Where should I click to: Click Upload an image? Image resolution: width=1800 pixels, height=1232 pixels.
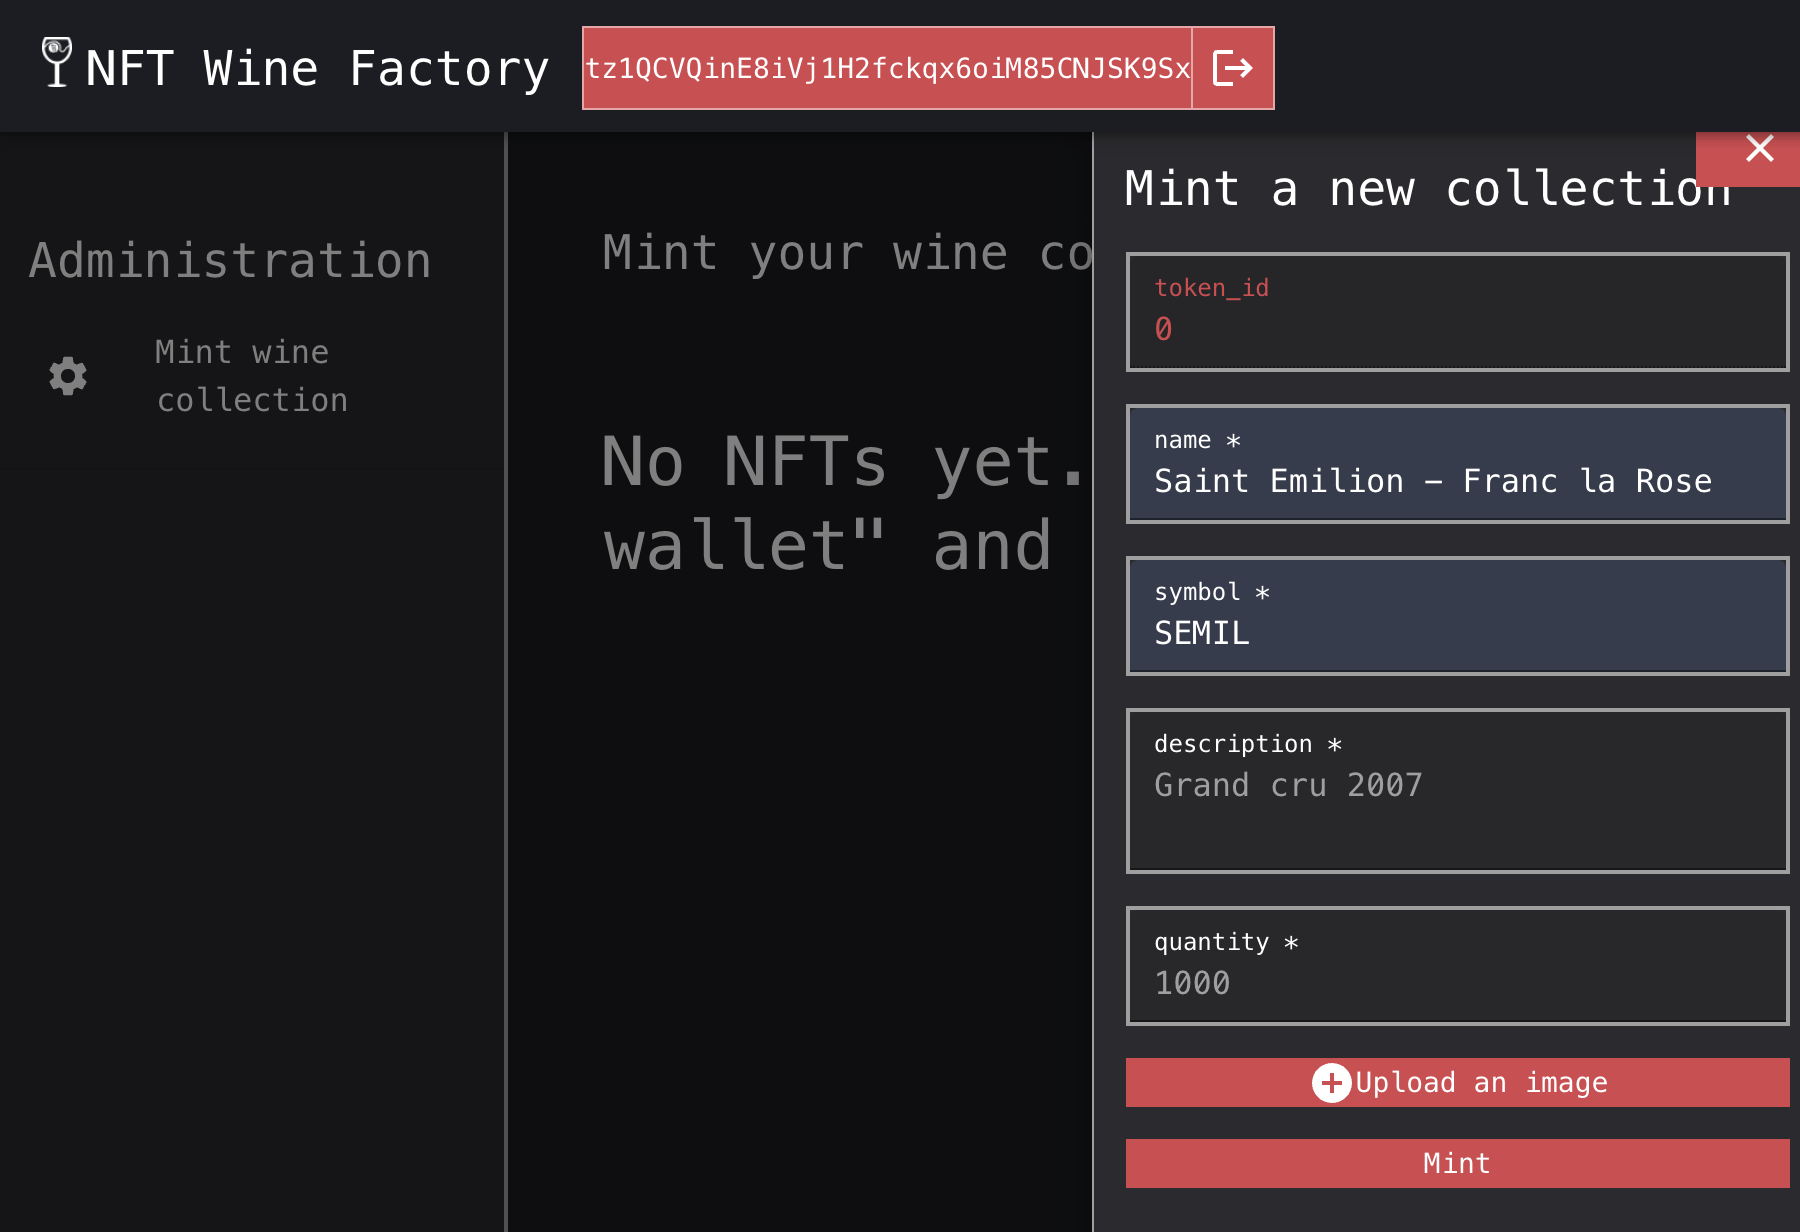[1456, 1082]
